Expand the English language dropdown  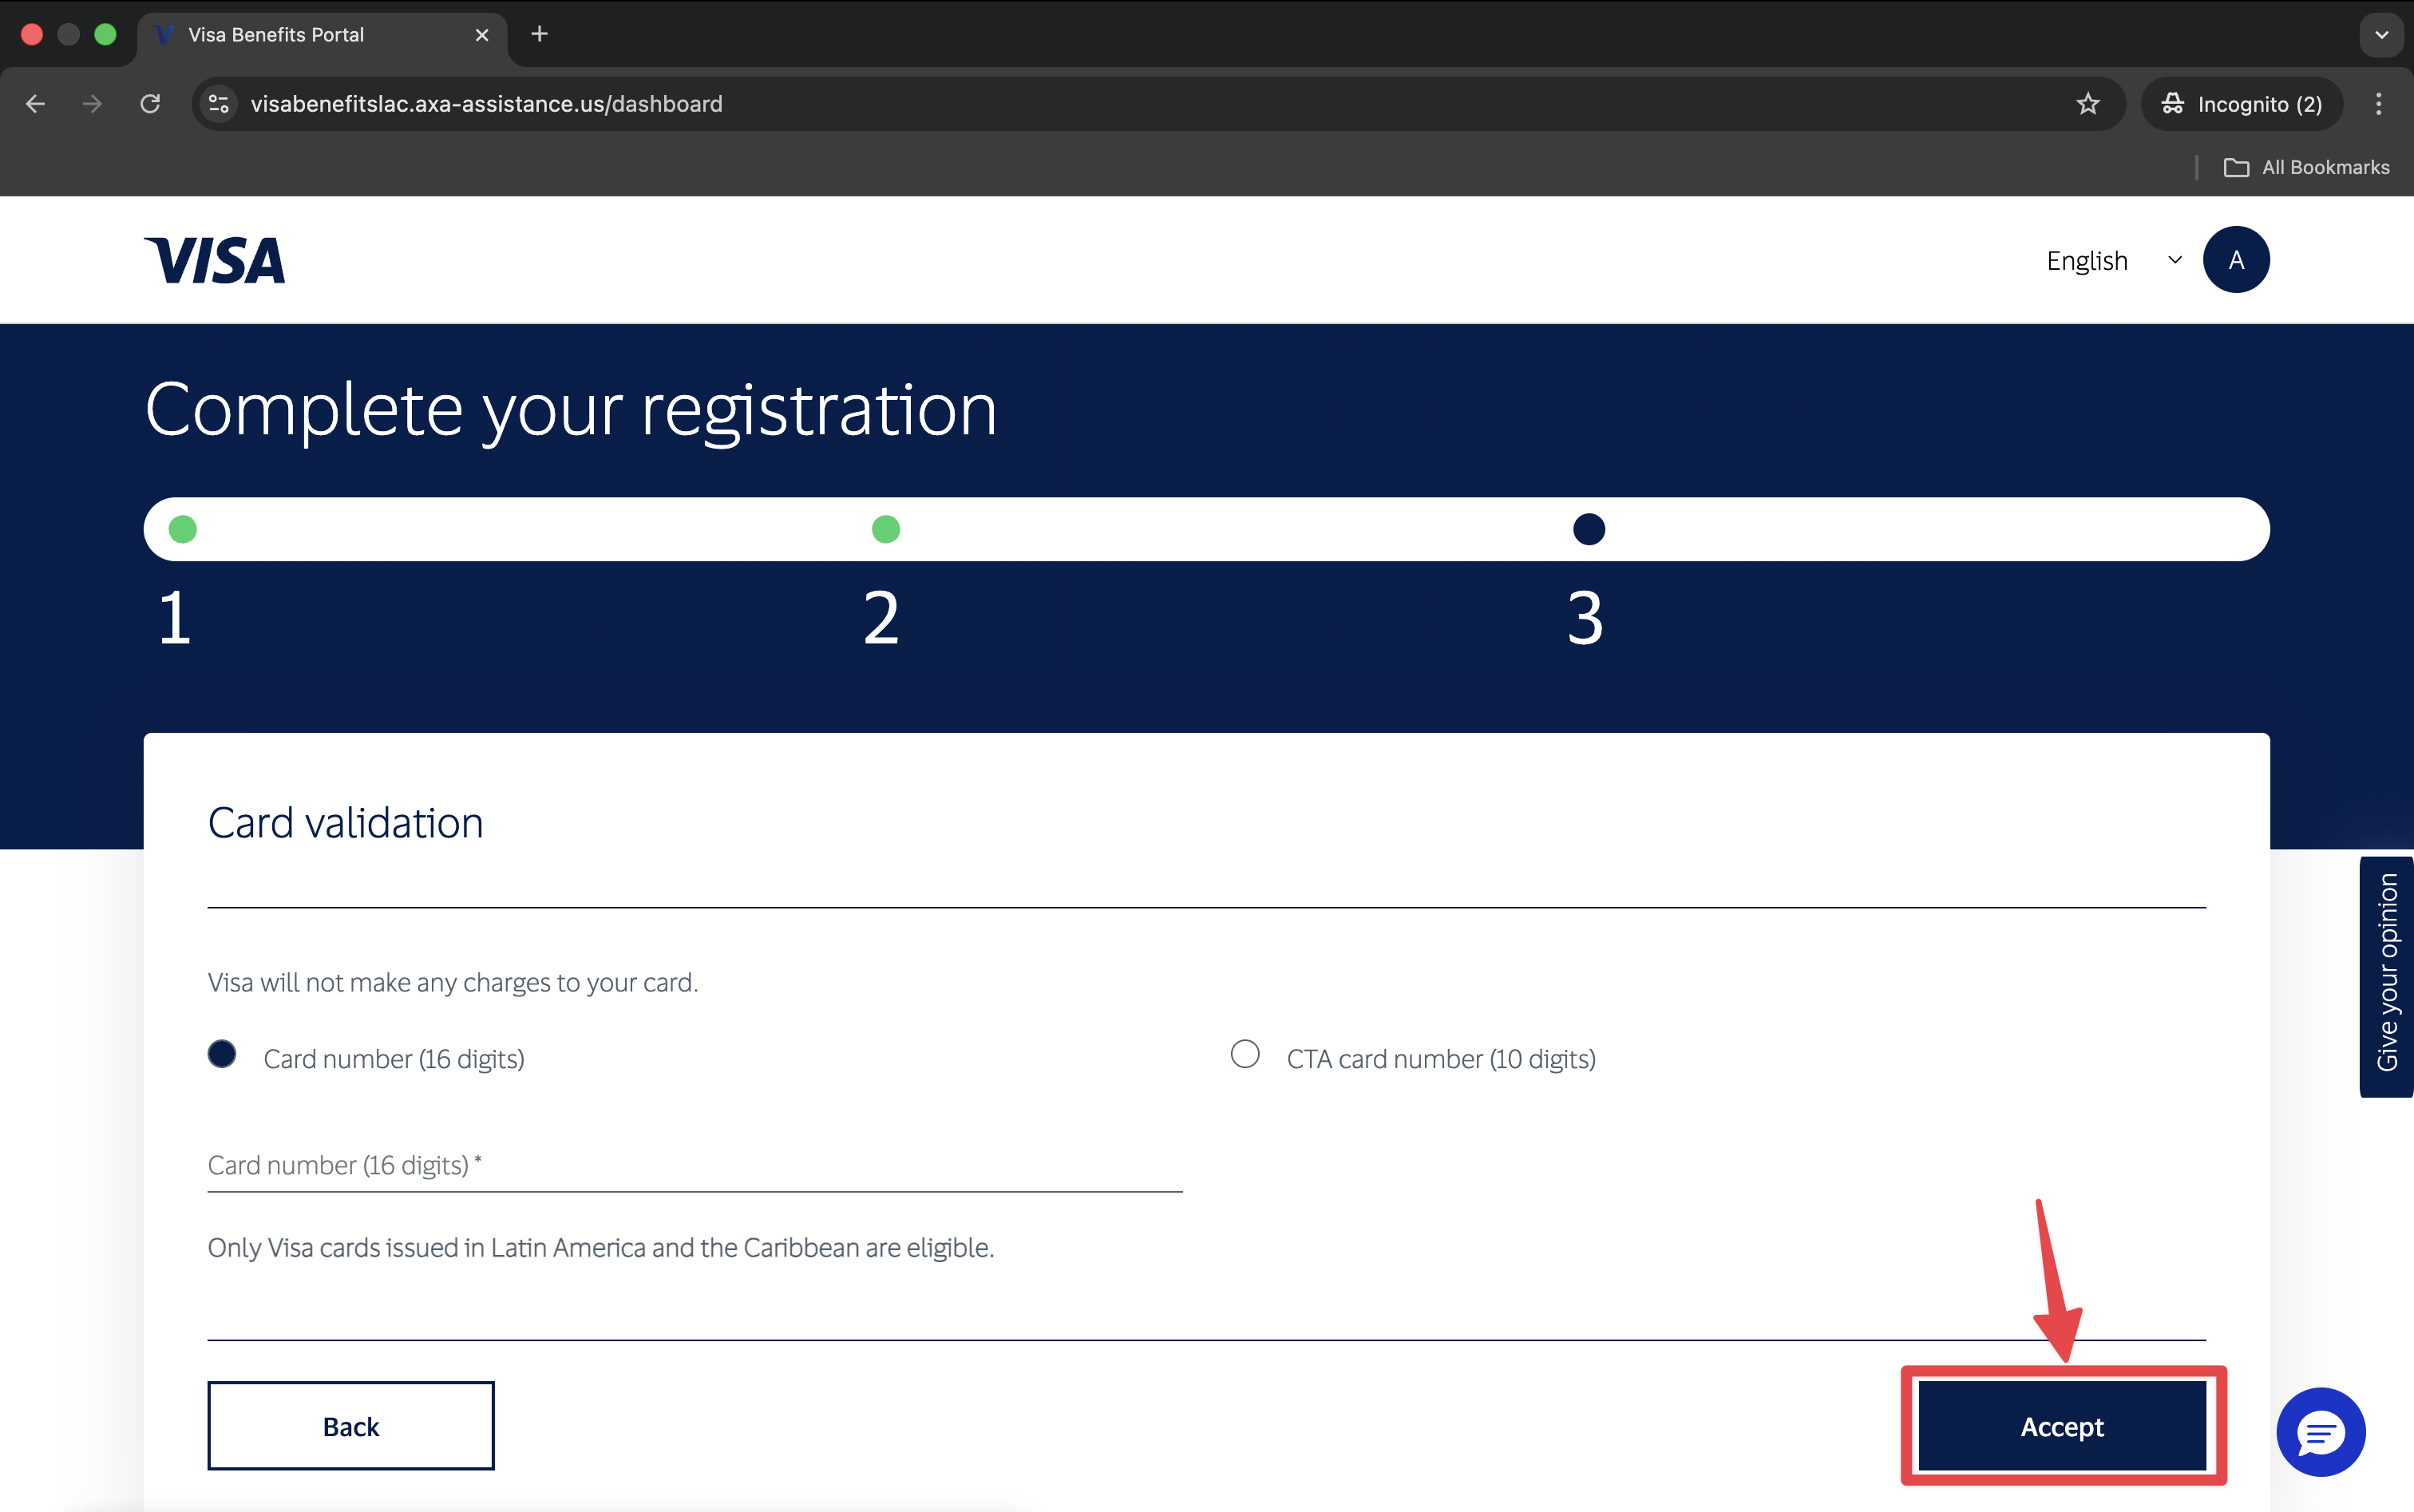pyautogui.click(x=2114, y=260)
